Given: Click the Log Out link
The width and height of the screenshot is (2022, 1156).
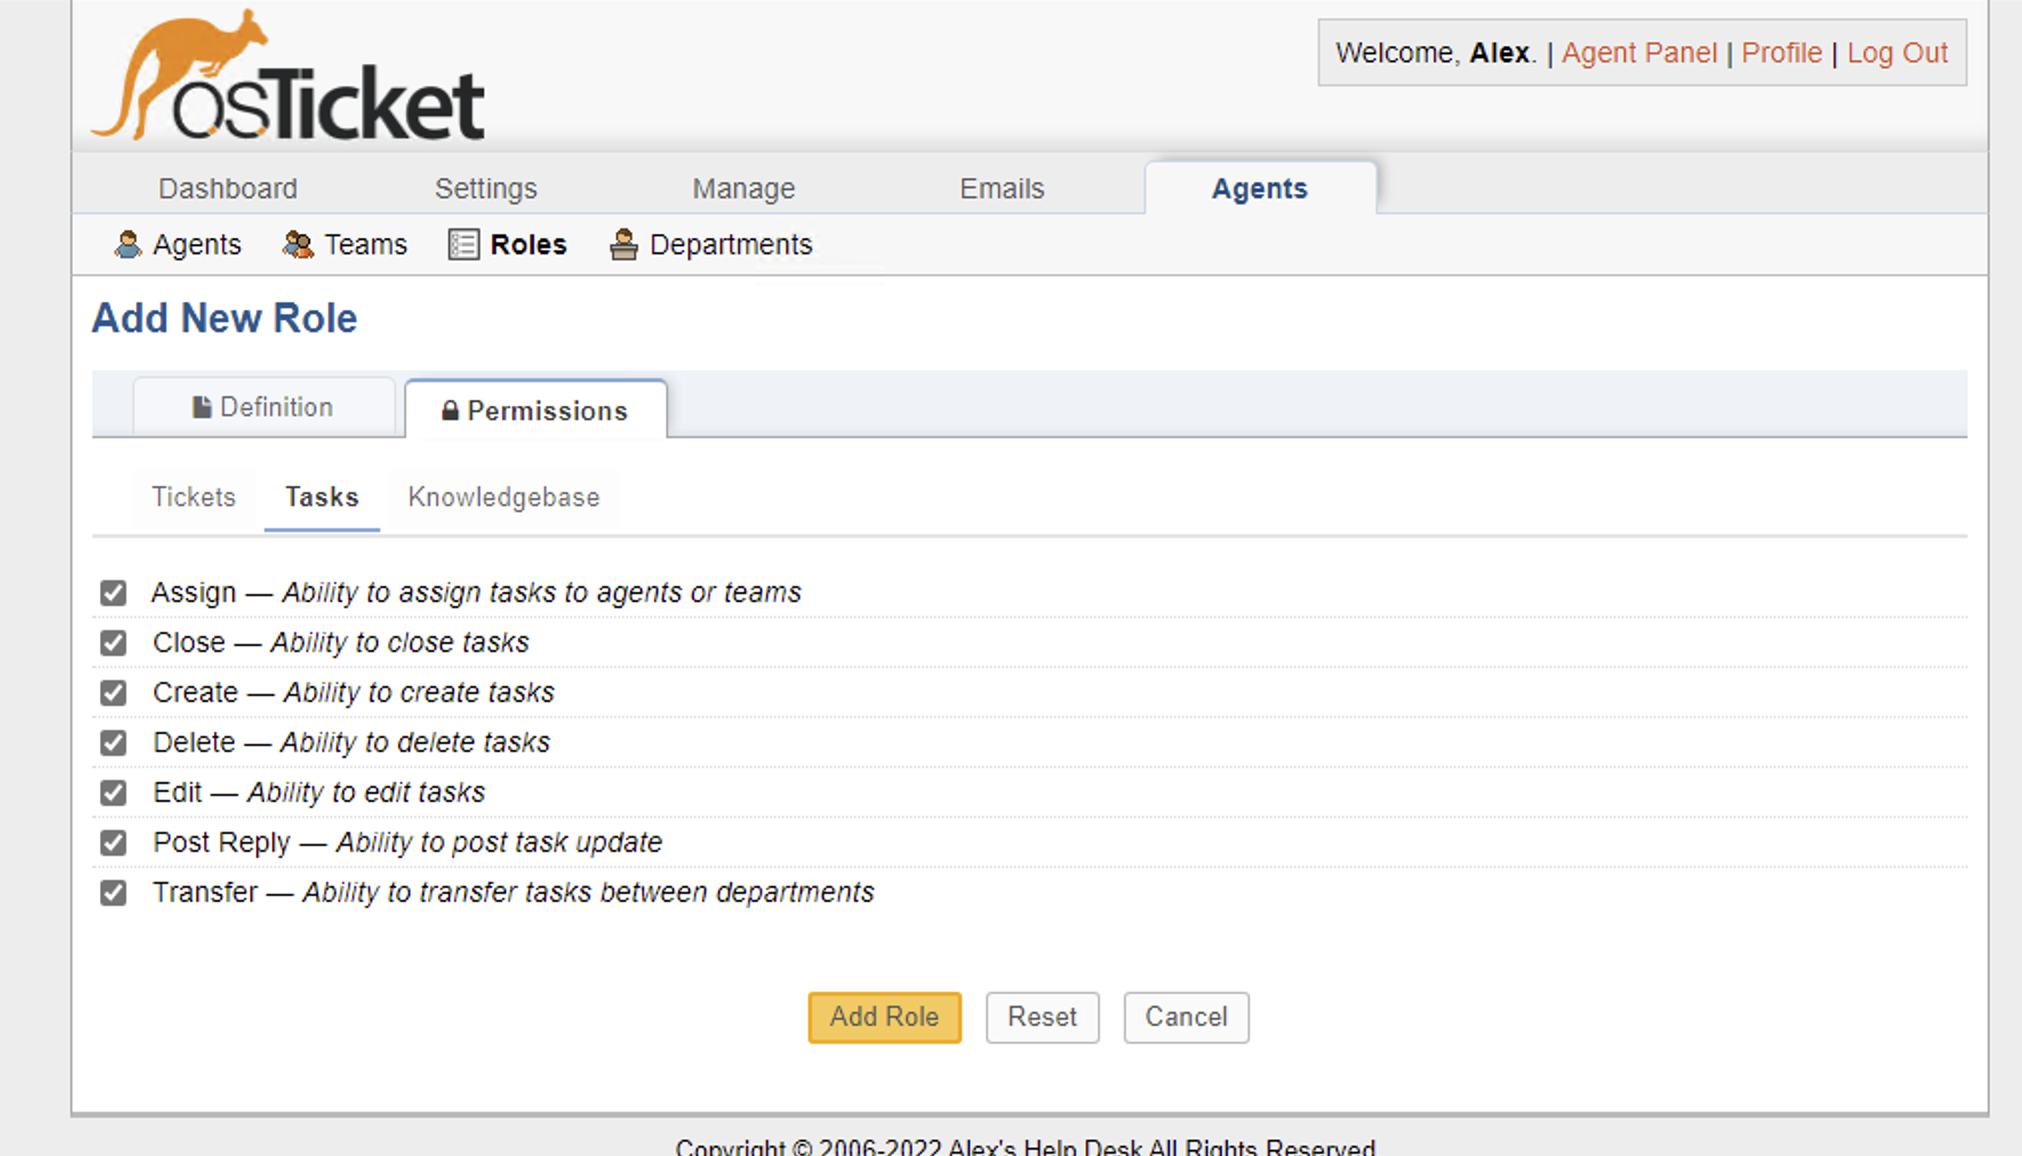Looking at the screenshot, I should click(1896, 53).
